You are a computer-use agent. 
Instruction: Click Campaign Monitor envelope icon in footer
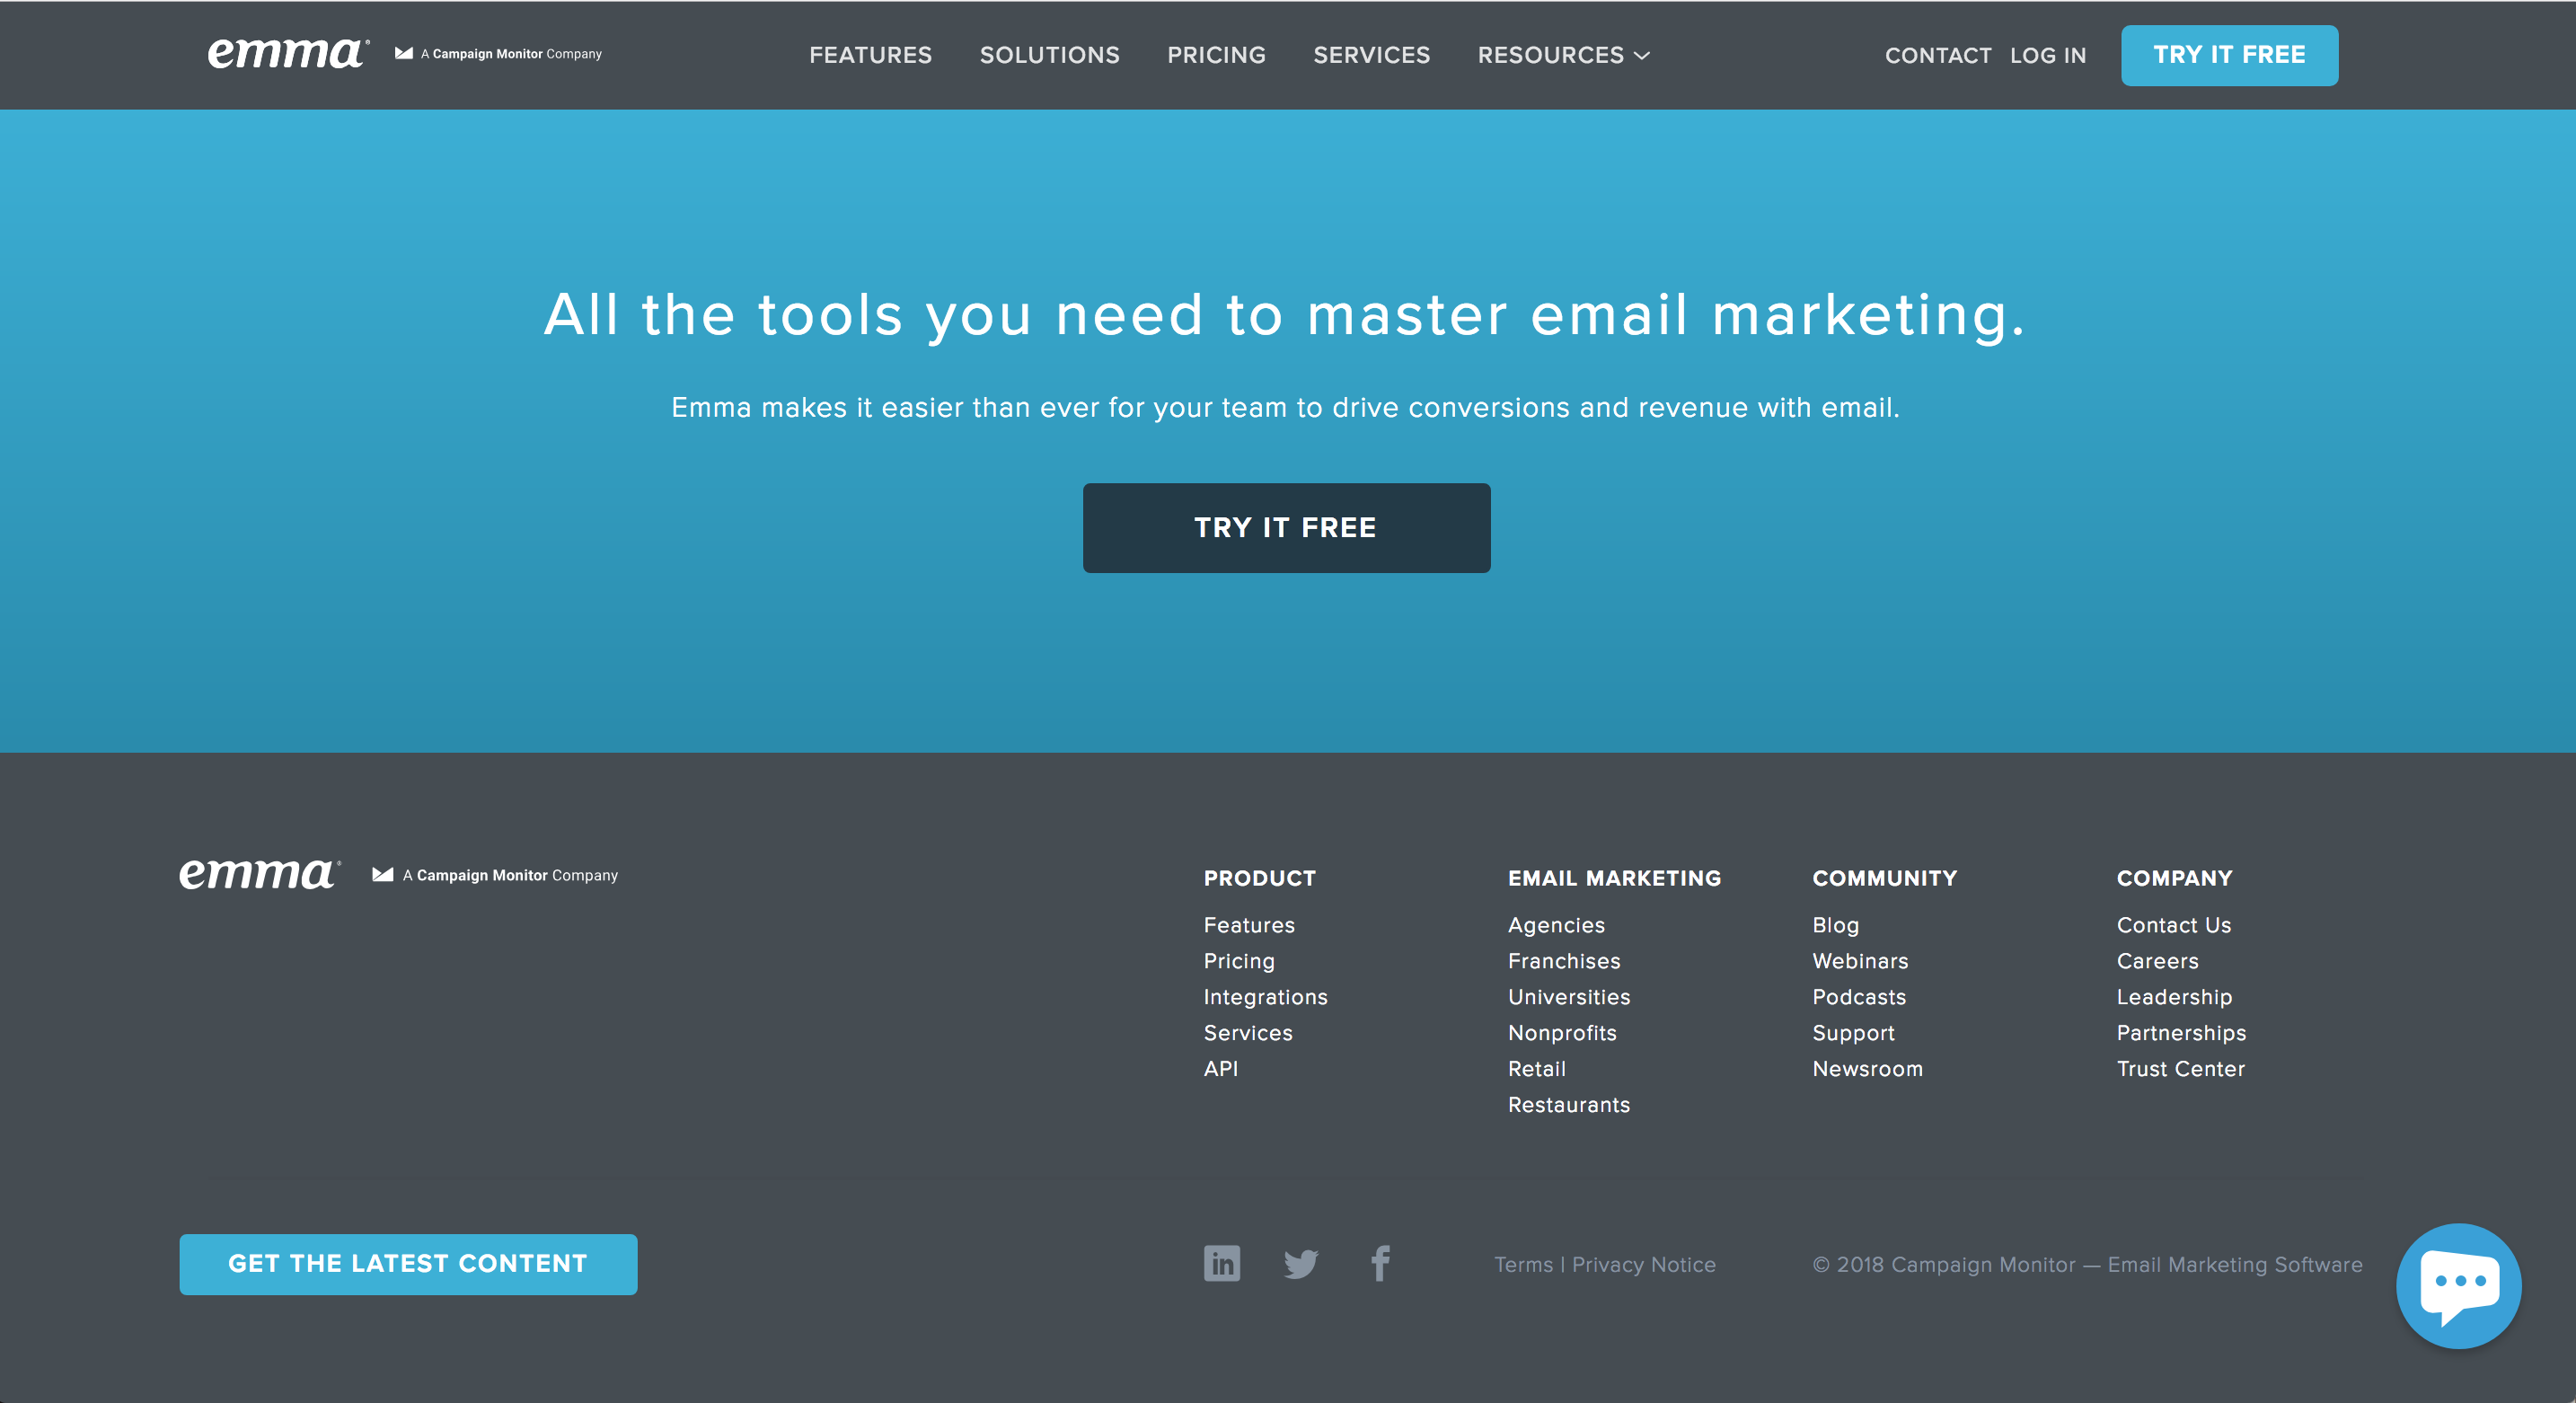click(382, 875)
